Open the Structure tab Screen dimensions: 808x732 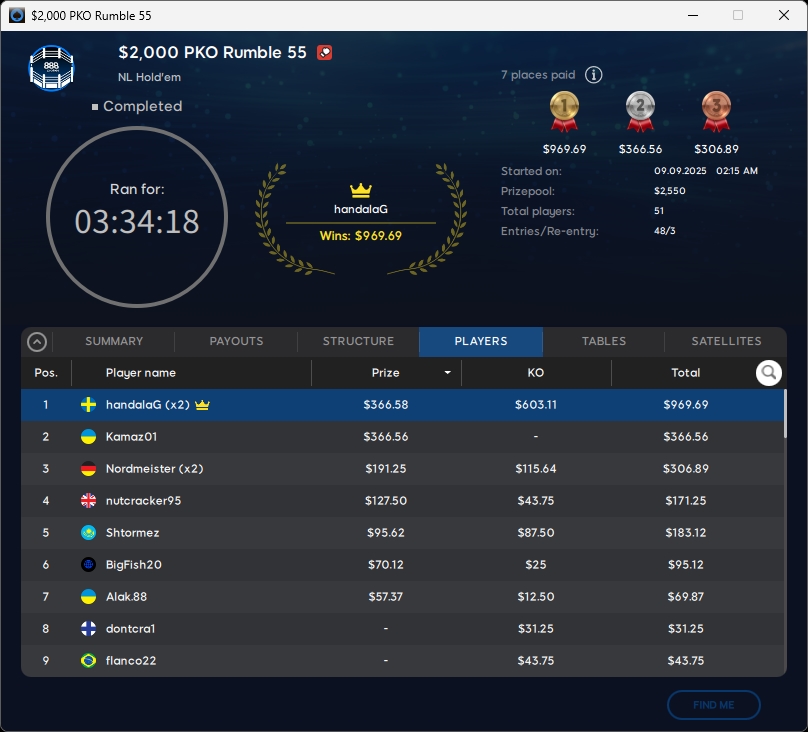pyautogui.click(x=358, y=341)
